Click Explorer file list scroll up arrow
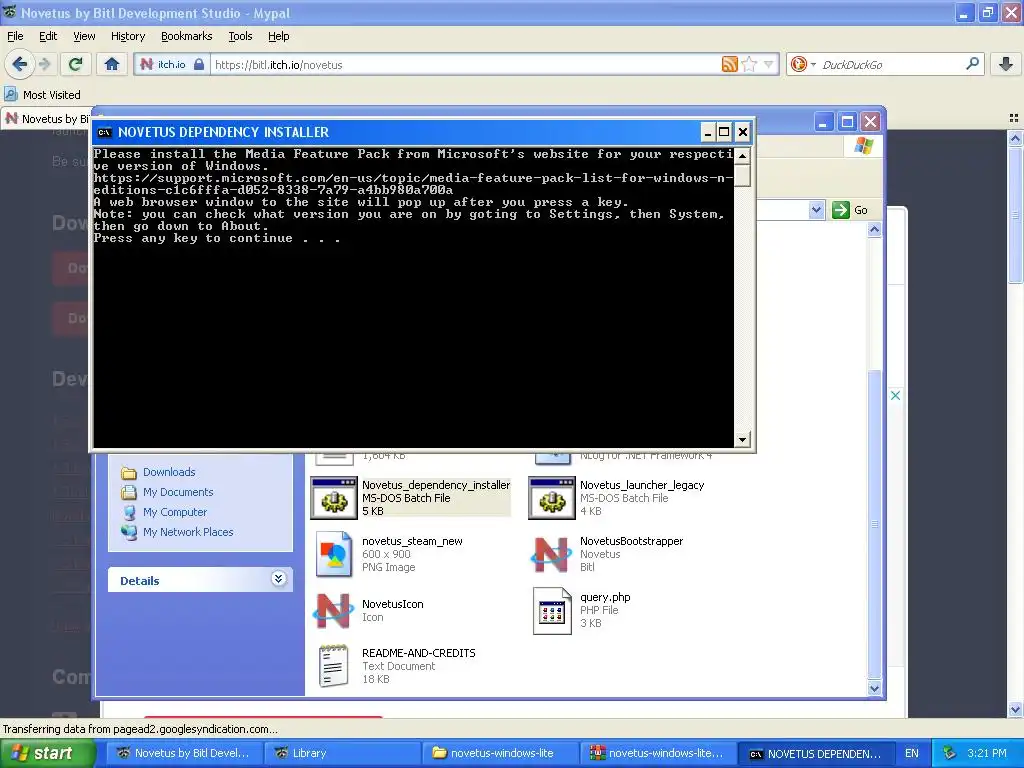Screen dimensions: 1024x768 pos(874,230)
